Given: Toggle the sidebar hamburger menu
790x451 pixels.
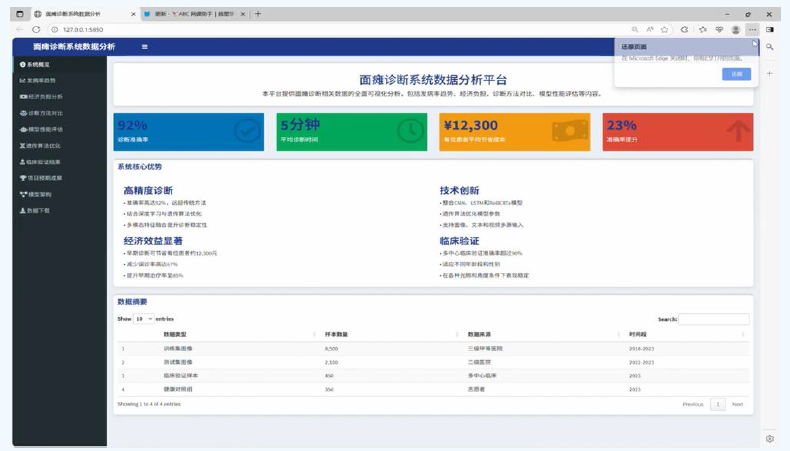Looking at the screenshot, I should click(145, 47).
